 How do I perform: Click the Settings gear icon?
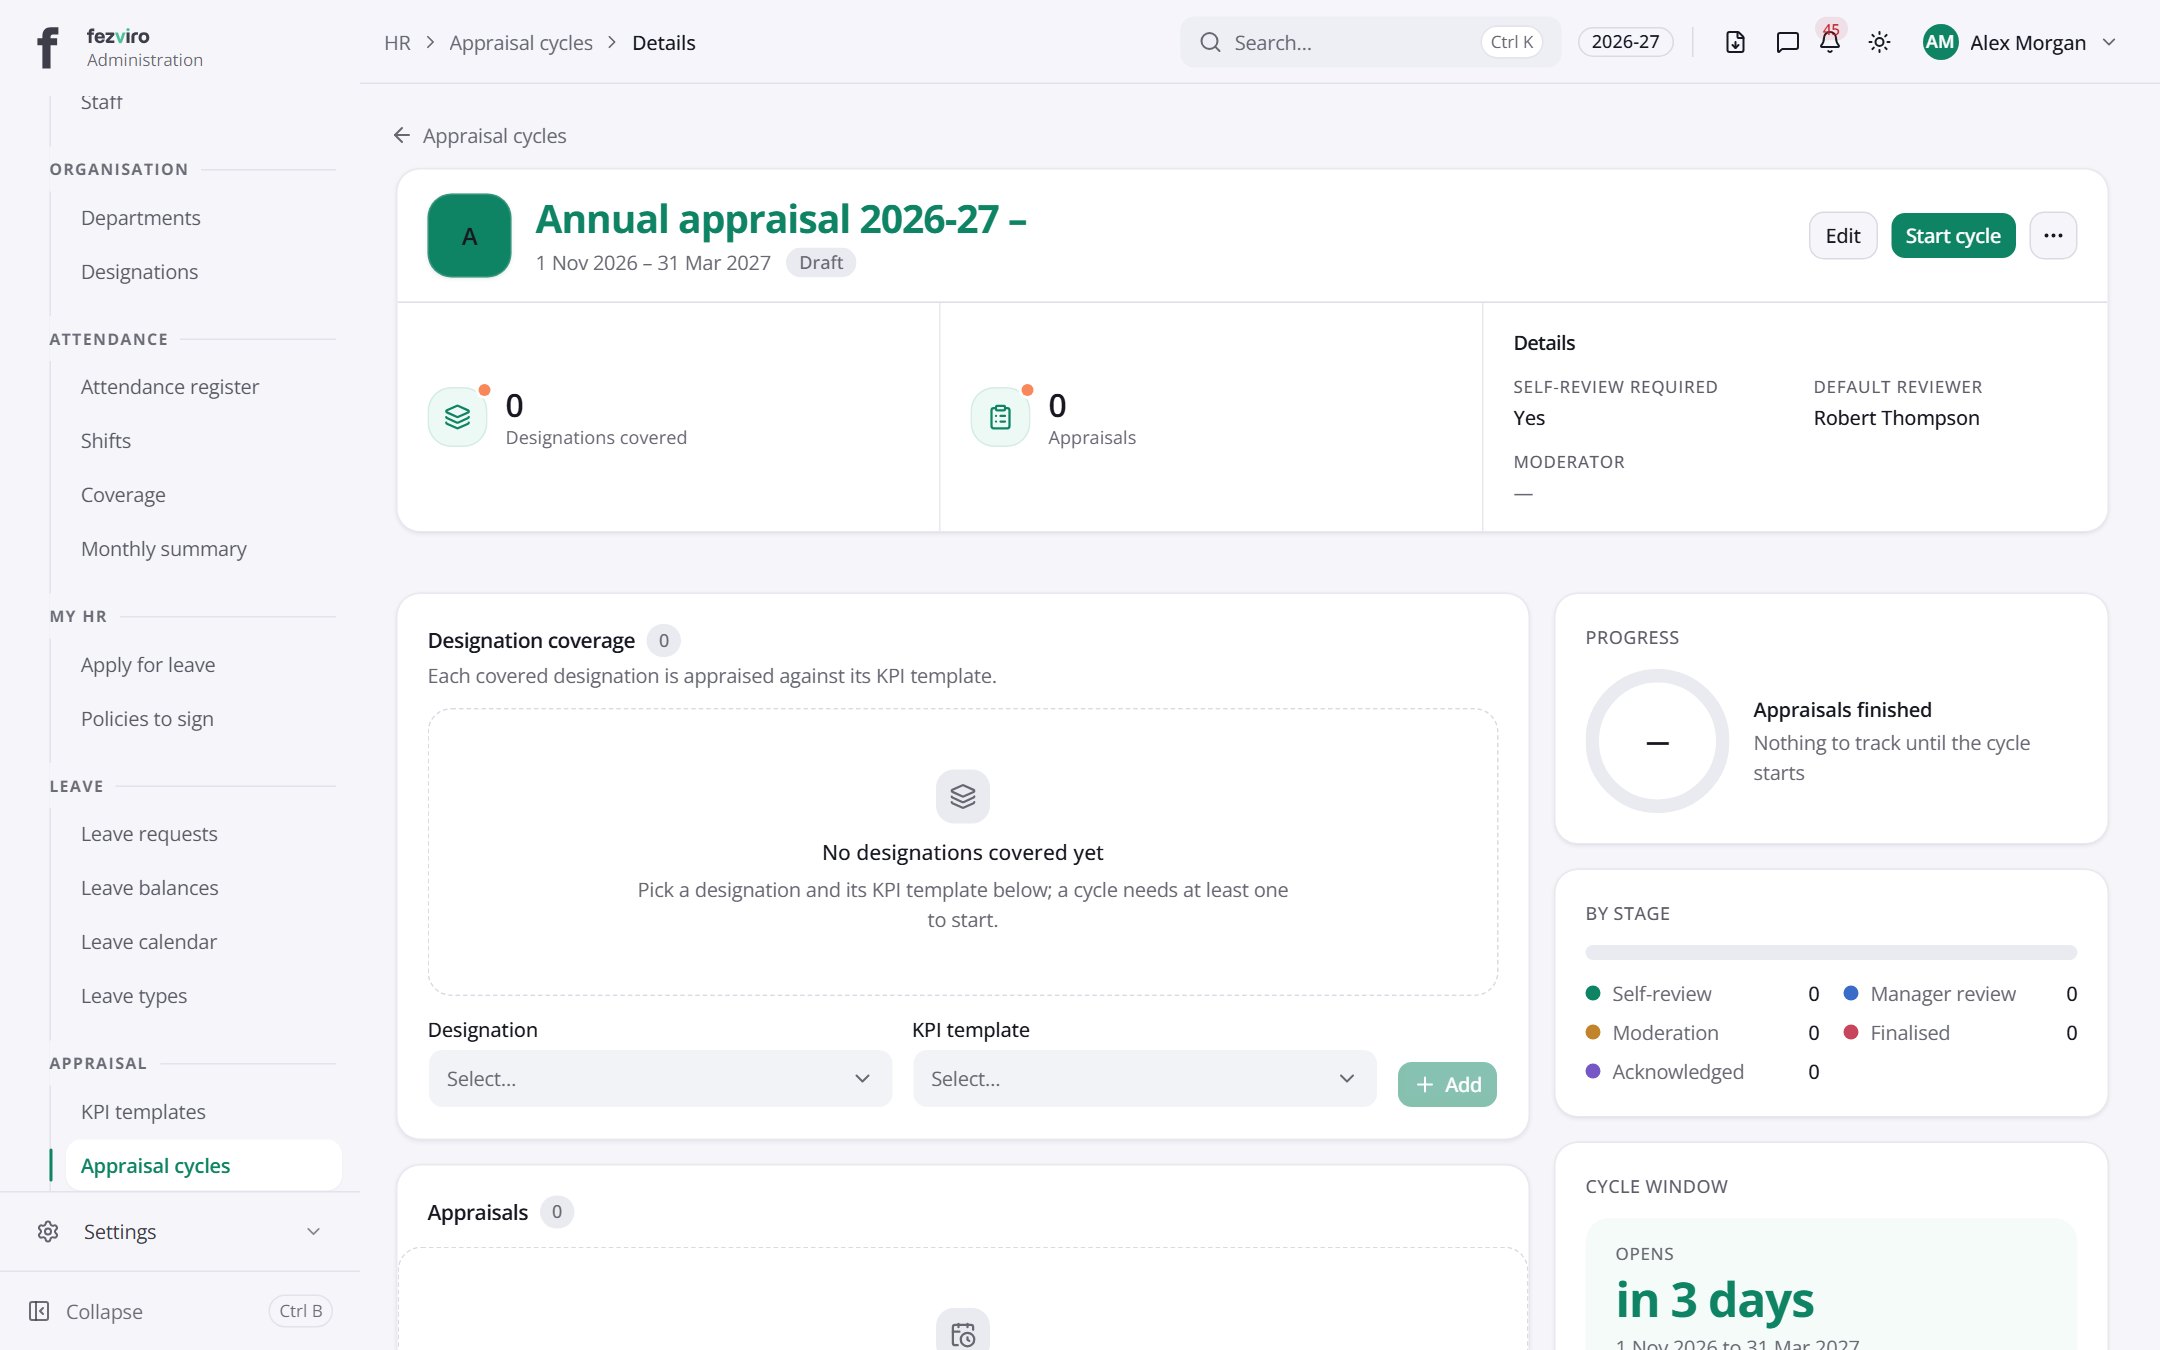(48, 1231)
